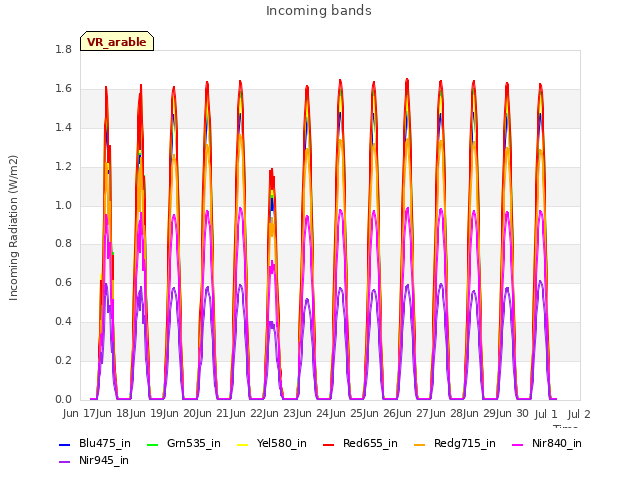640x480 pixels.
Task: Click the 1.6 y-axis tick value
Action: [63, 89]
